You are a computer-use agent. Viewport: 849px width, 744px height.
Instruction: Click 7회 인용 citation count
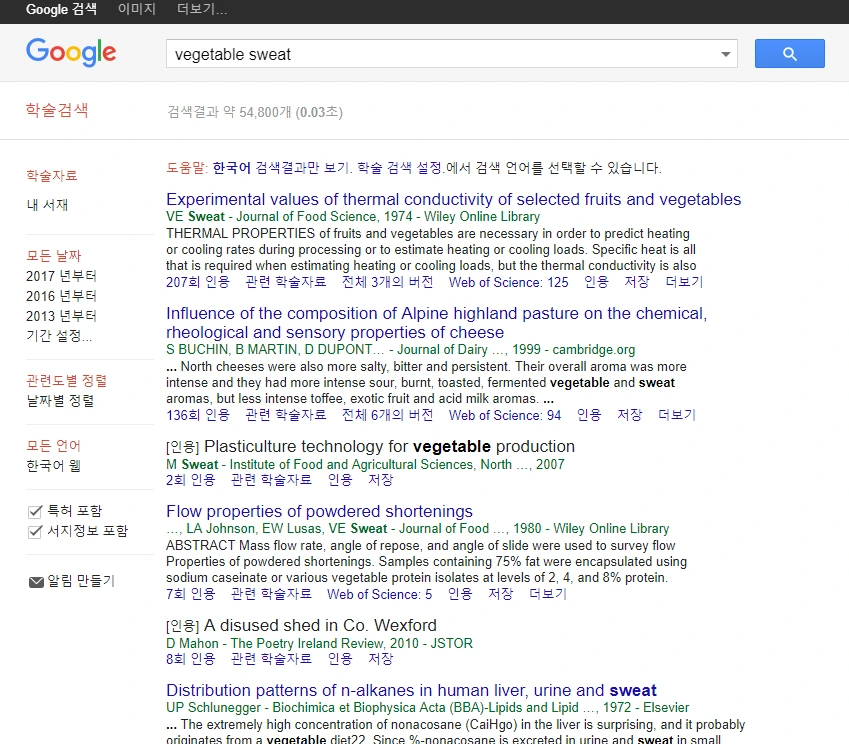pyautogui.click(x=191, y=594)
